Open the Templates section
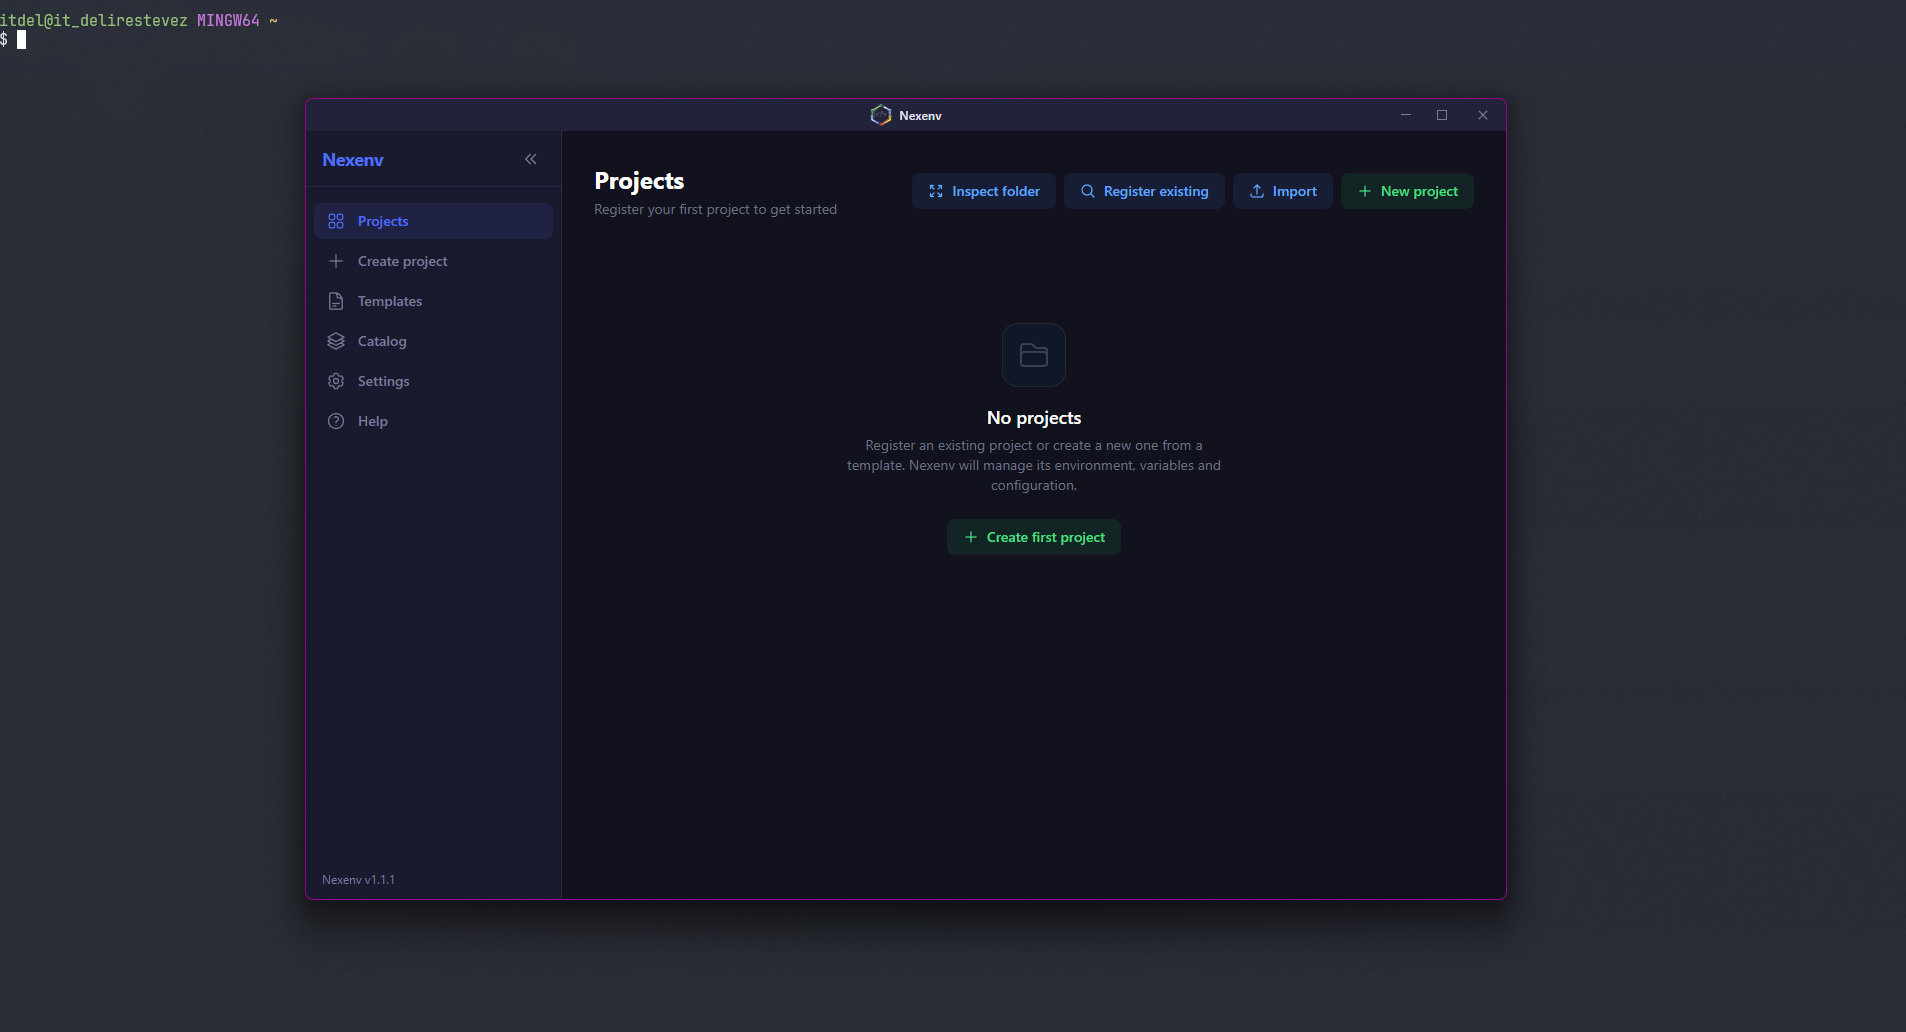Screen dimensions: 1906x1032 tap(433, 301)
